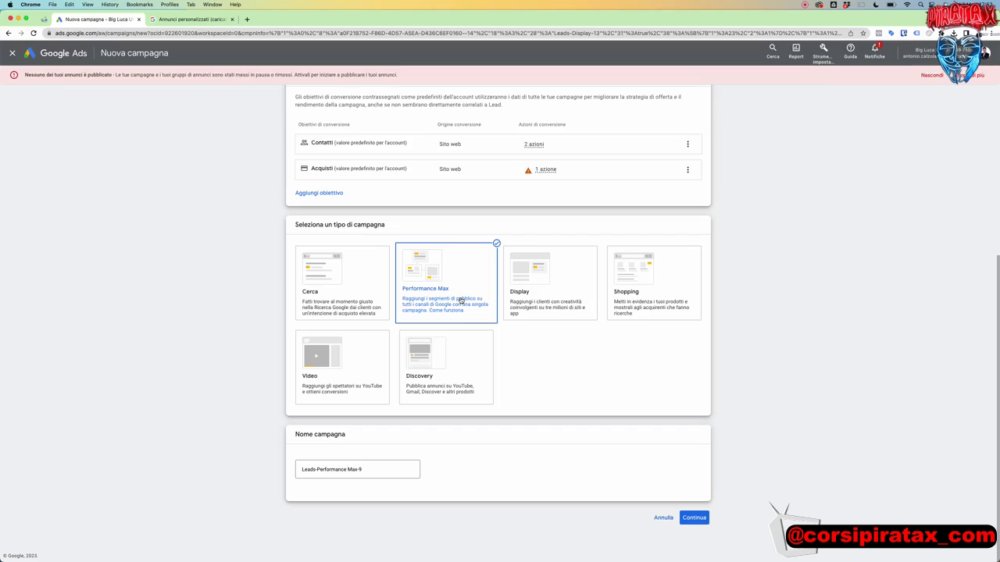Click Nascondi in the alert banner
This screenshot has width=1000, height=562.
point(932,75)
